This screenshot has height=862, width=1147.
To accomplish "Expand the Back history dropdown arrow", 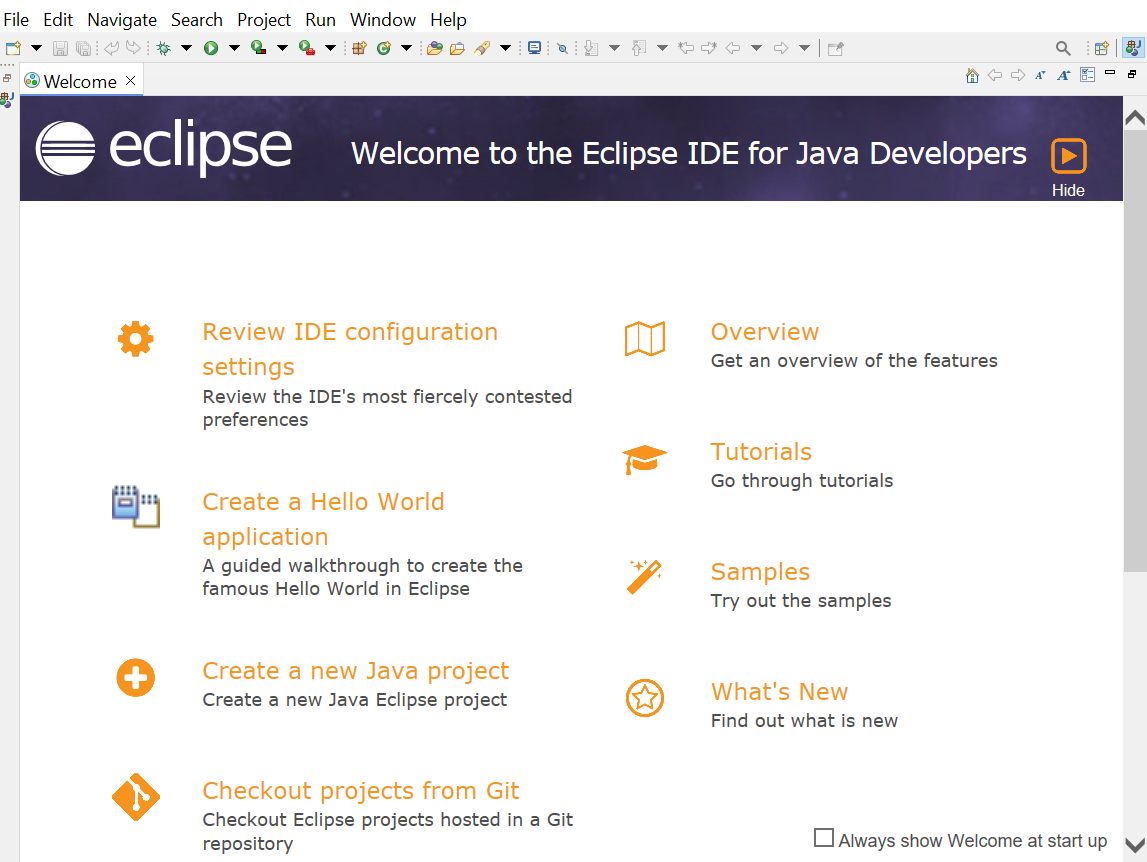I will (x=757, y=48).
